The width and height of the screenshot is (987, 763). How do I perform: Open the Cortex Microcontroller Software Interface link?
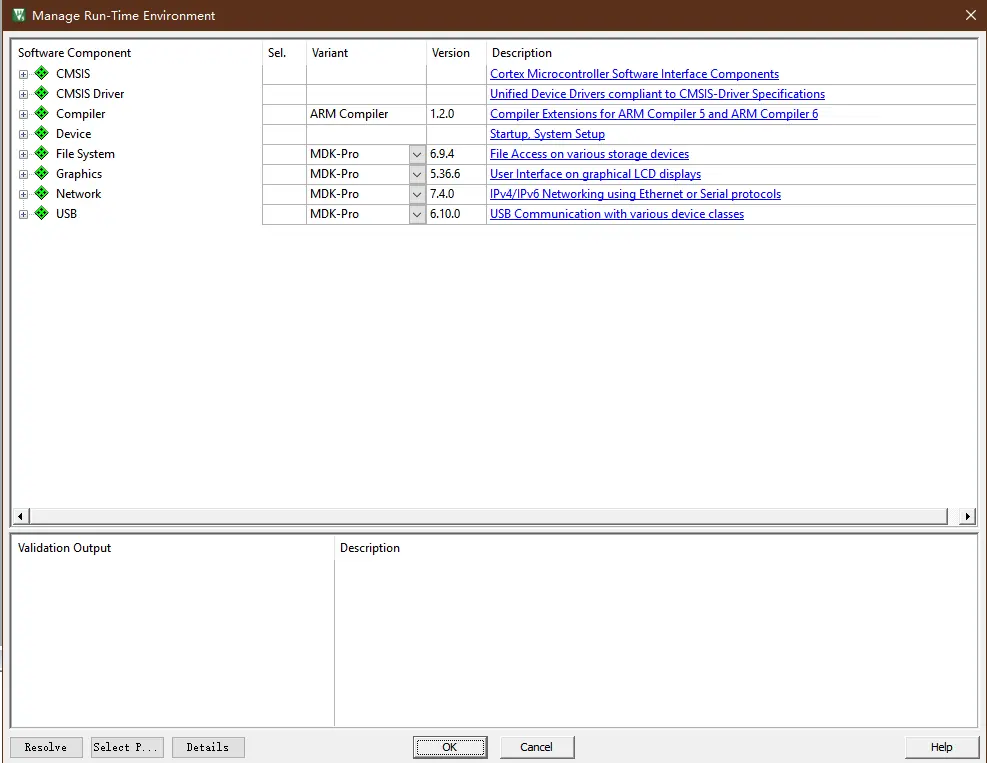[x=634, y=74]
